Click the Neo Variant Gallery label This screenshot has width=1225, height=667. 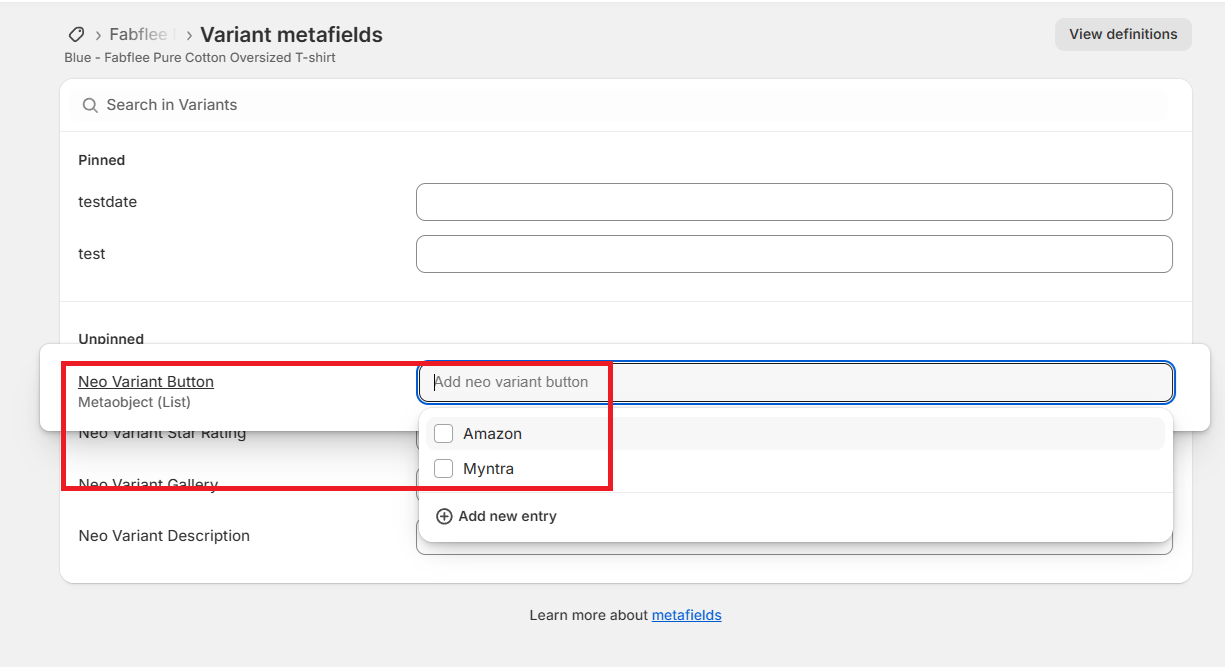(x=148, y=485)
